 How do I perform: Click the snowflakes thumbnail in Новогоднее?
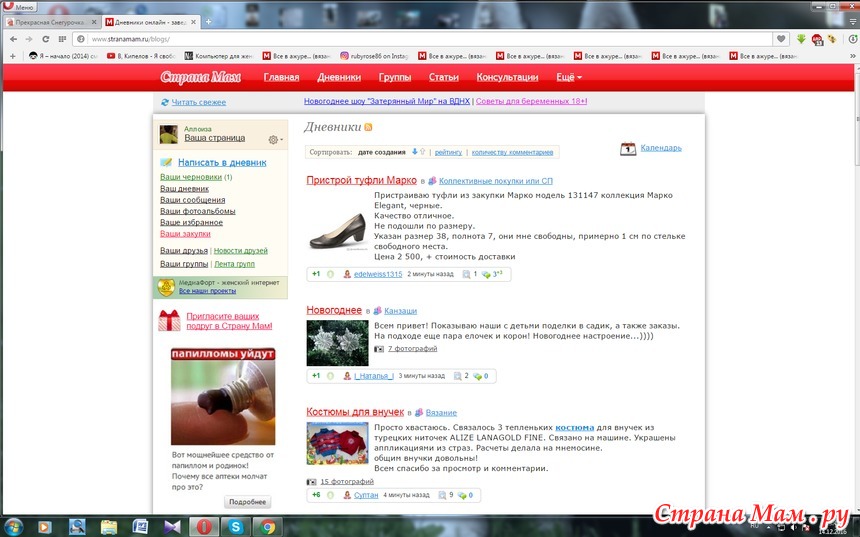(337, 343)
